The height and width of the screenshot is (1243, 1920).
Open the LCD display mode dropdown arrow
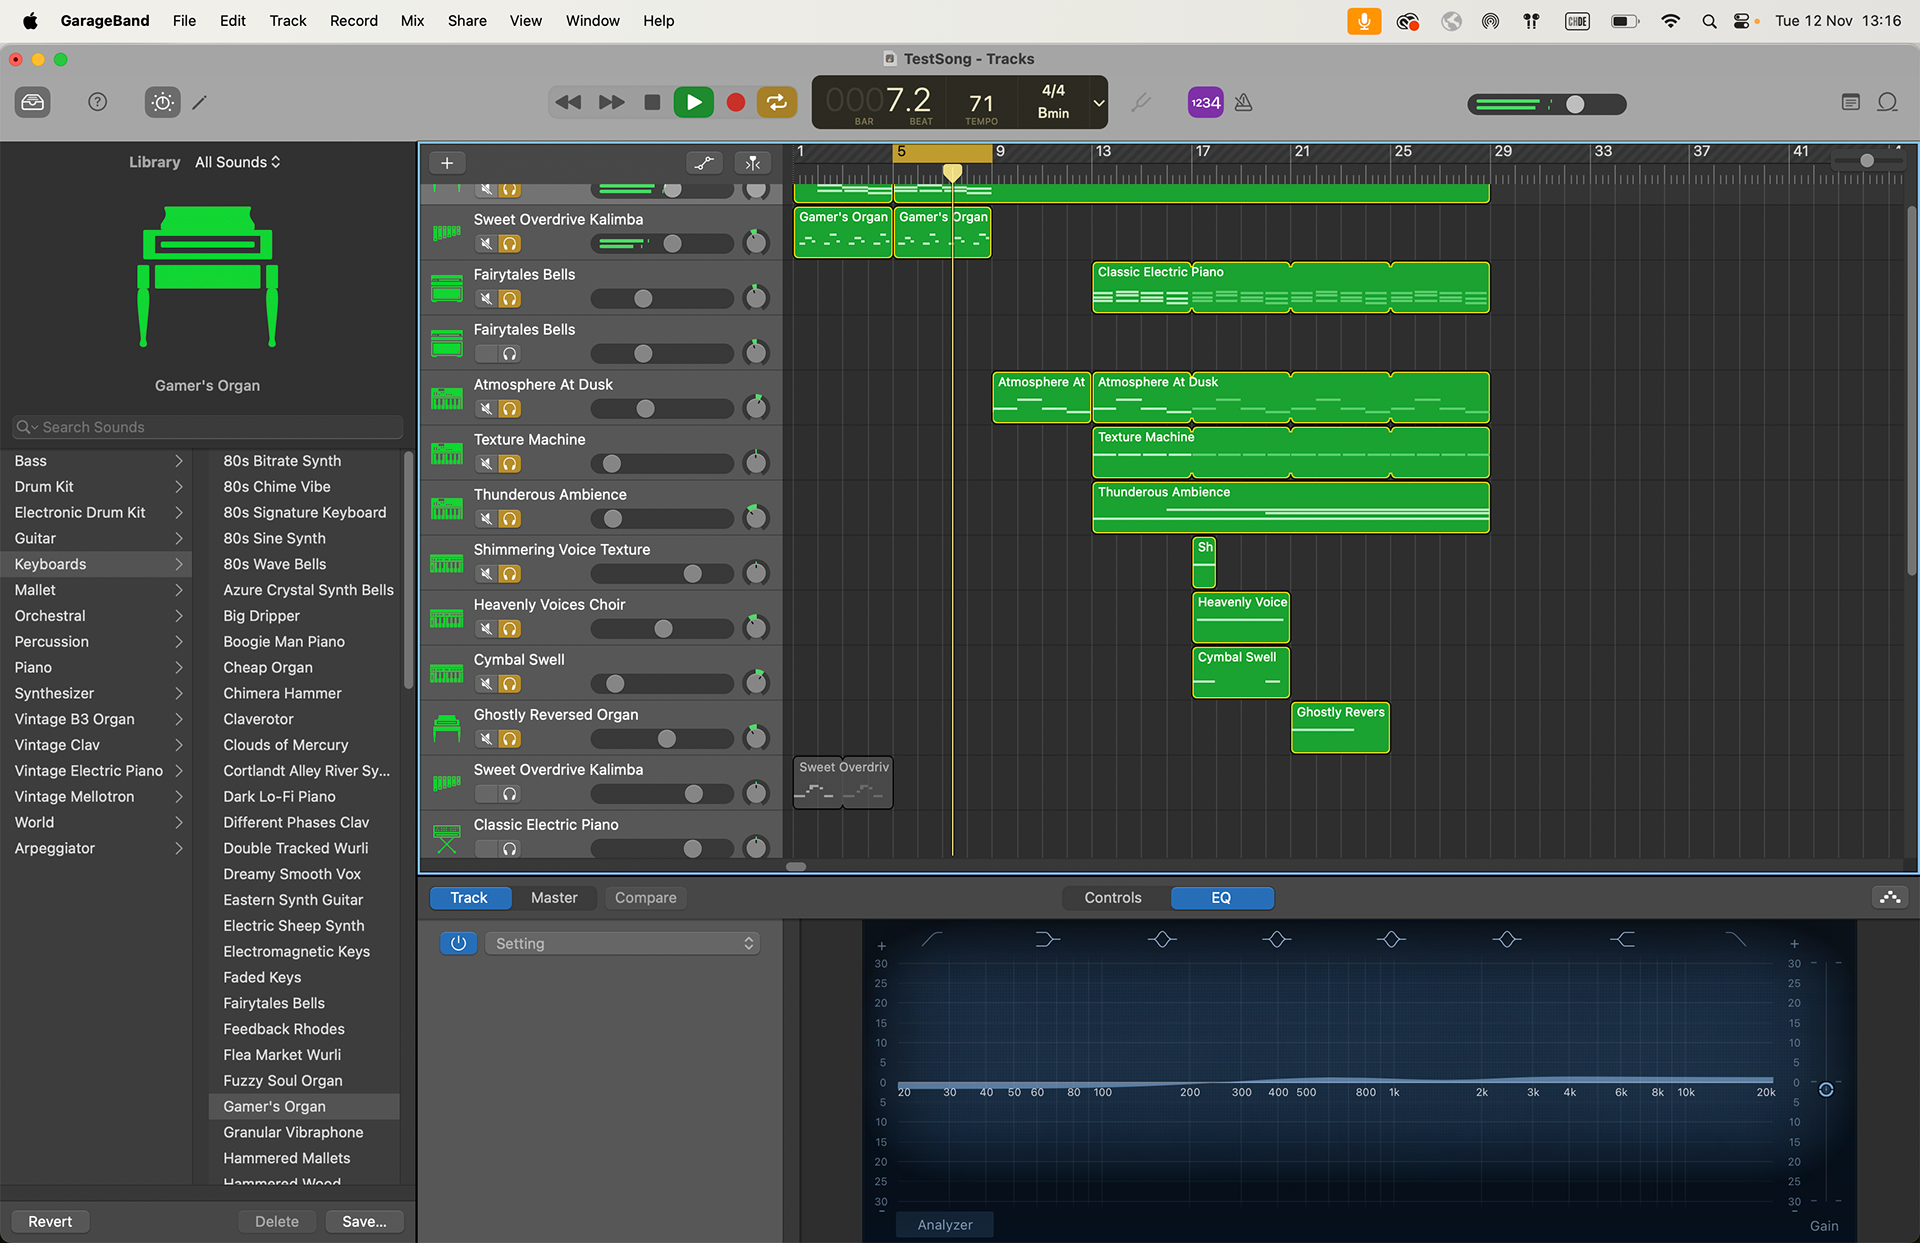click(x=1098, y=102)
